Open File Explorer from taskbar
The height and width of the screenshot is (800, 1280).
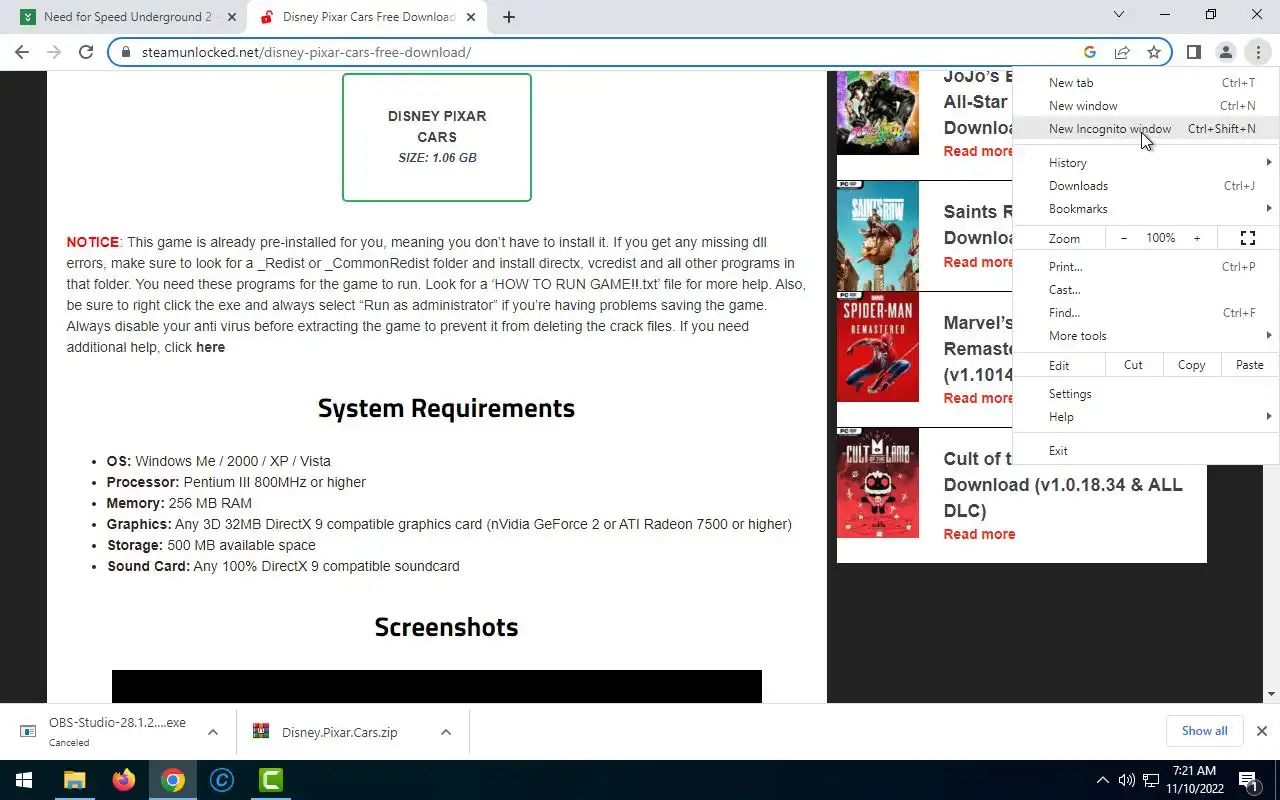tap(75, 780)
